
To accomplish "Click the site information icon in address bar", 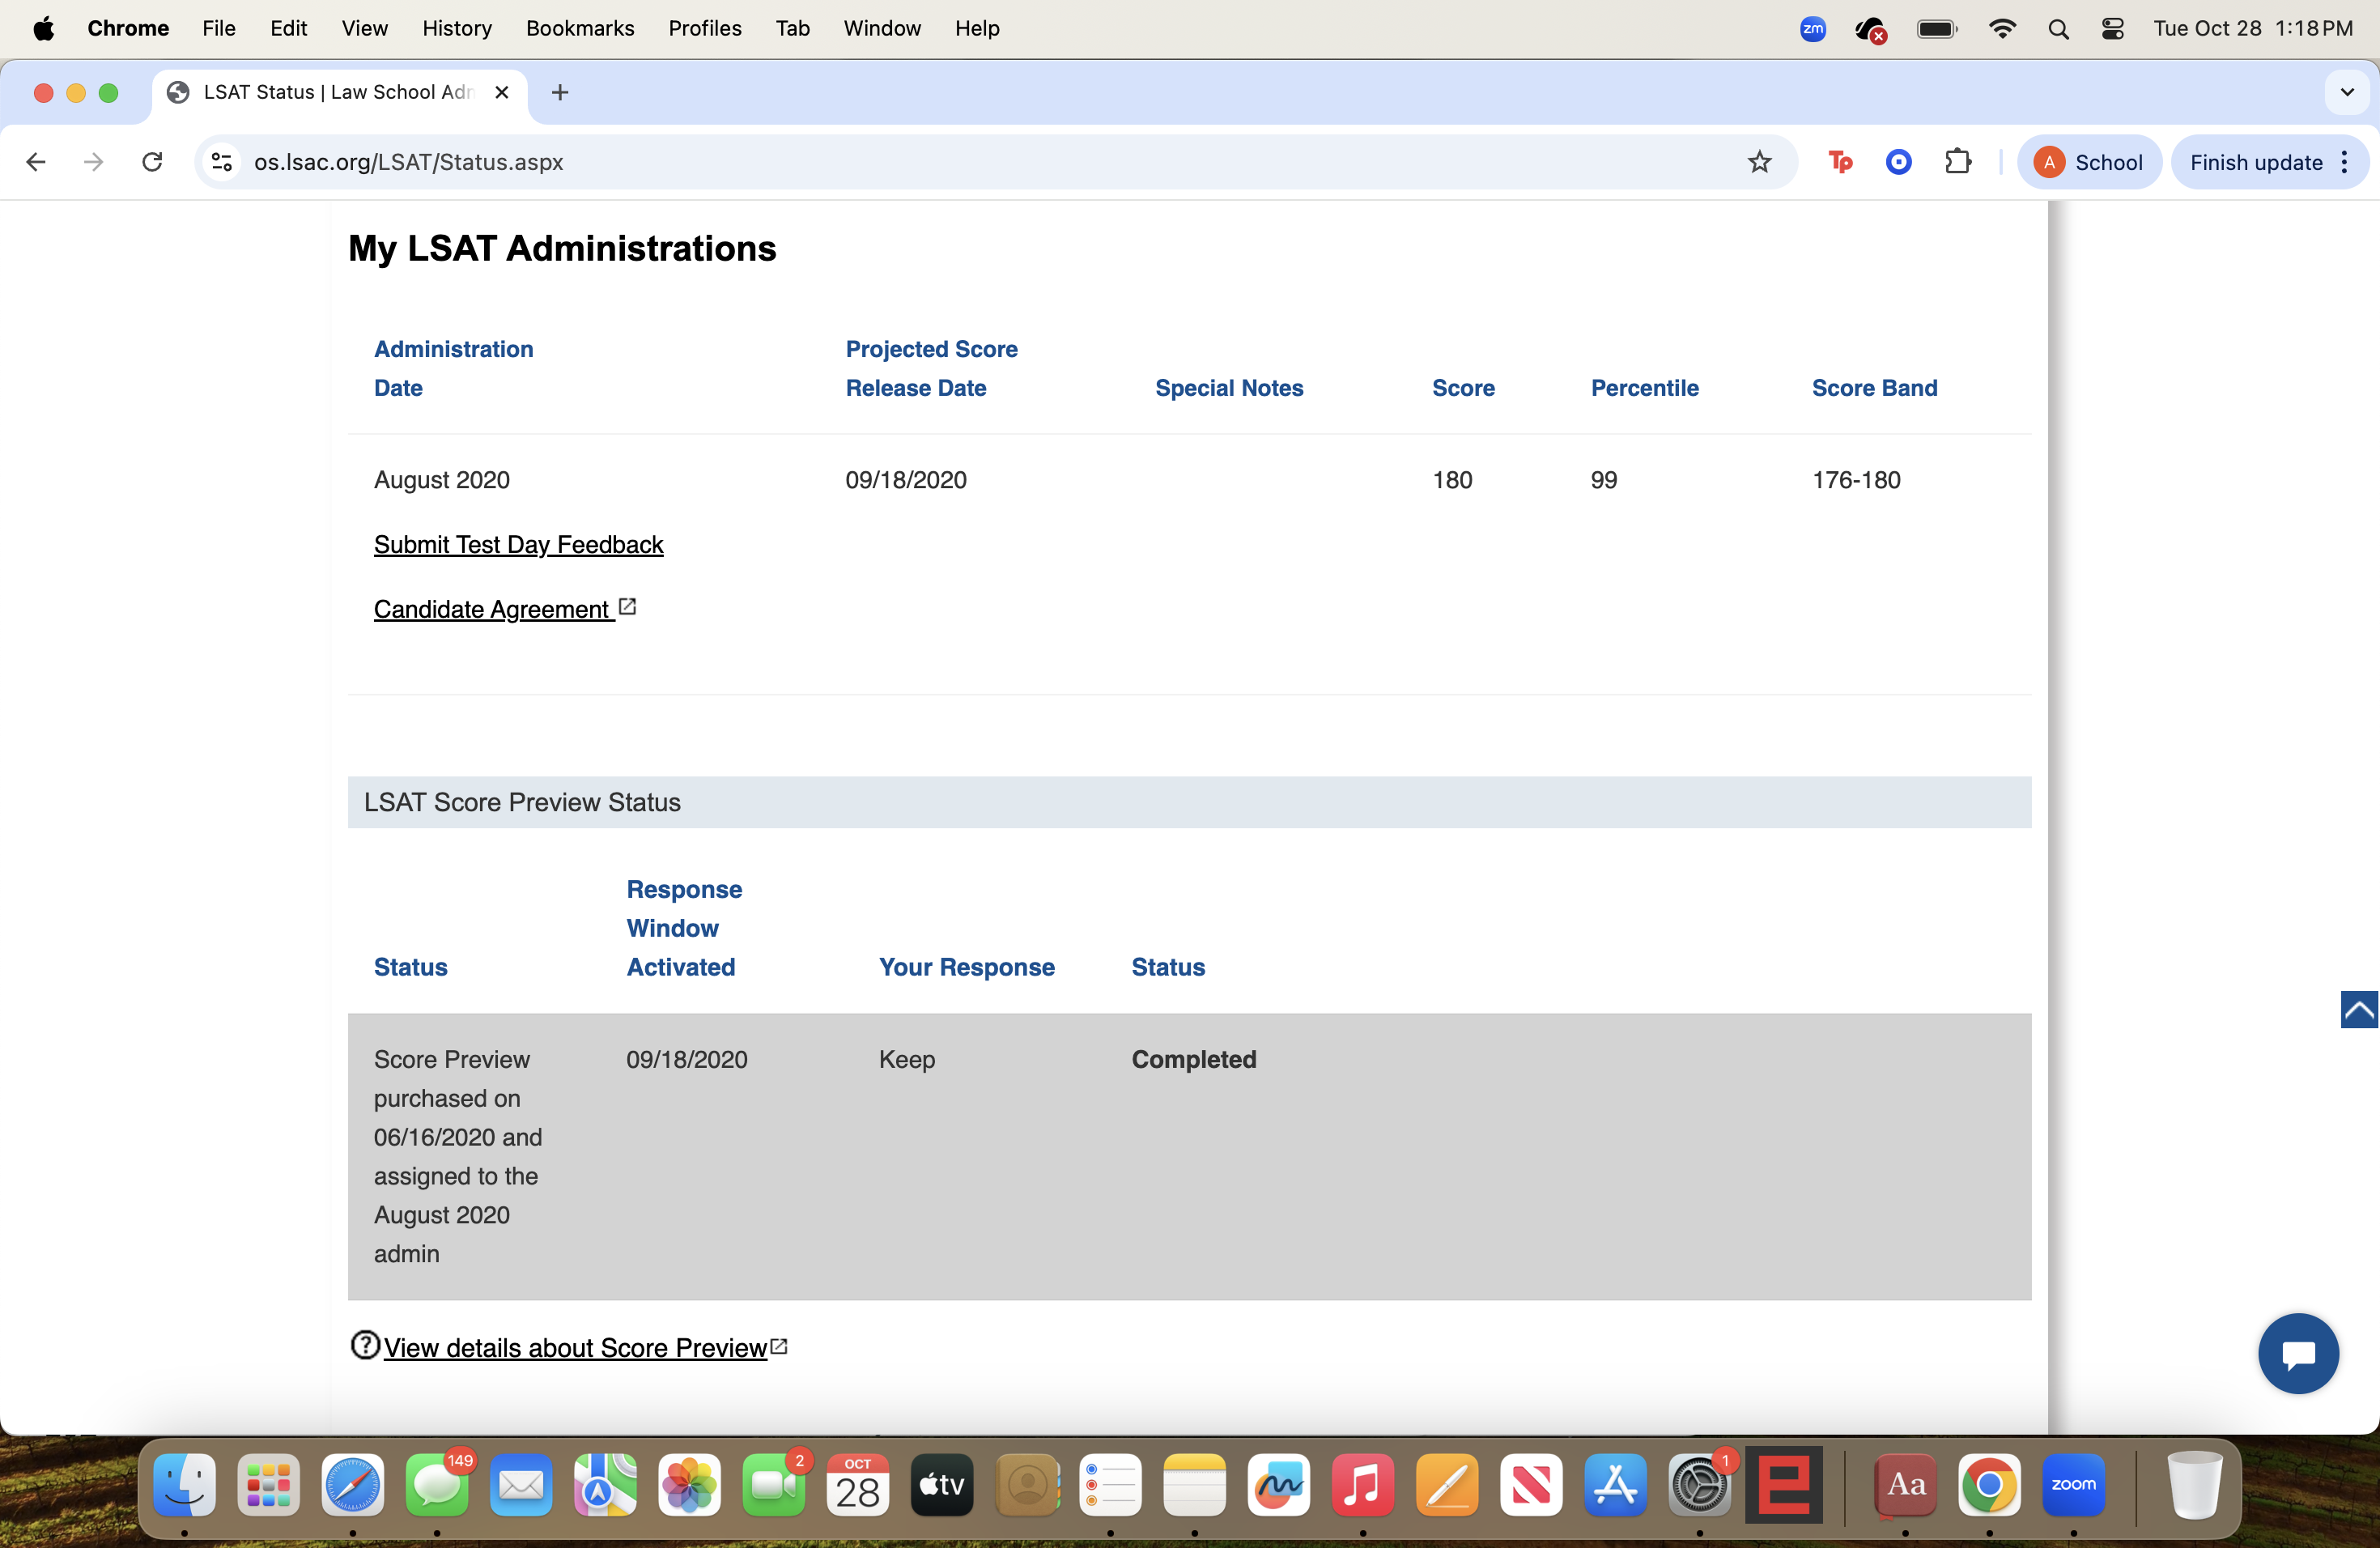I will point(222,162).
